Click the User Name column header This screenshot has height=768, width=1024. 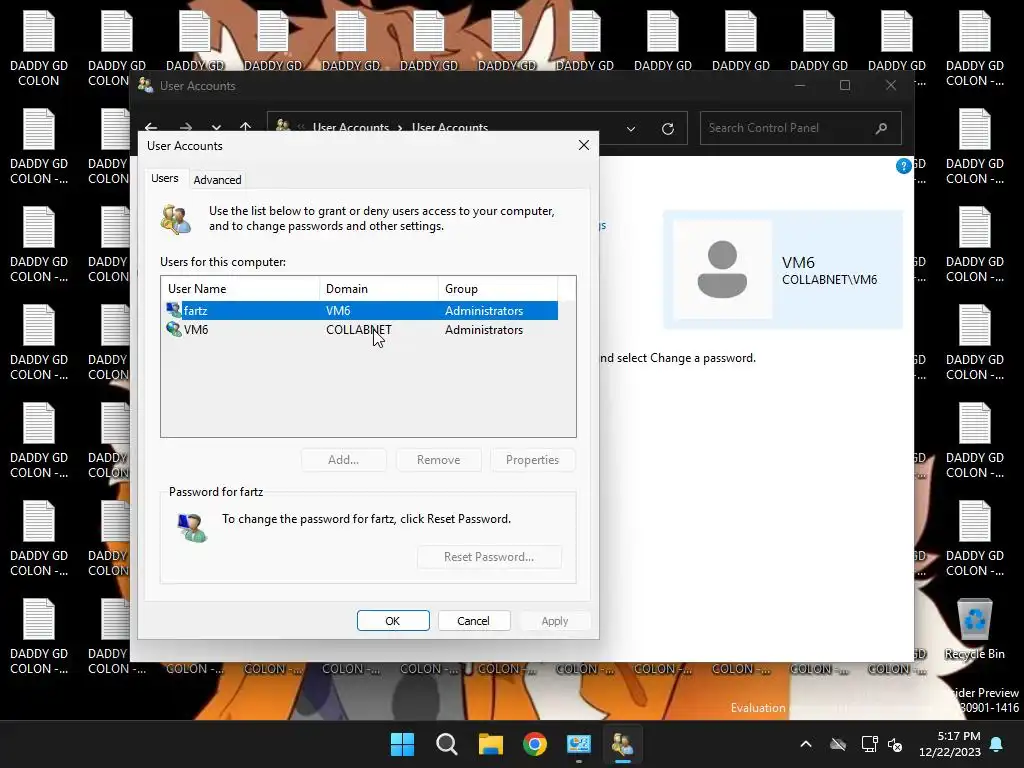pyautogui.click(x=240, y=289)
